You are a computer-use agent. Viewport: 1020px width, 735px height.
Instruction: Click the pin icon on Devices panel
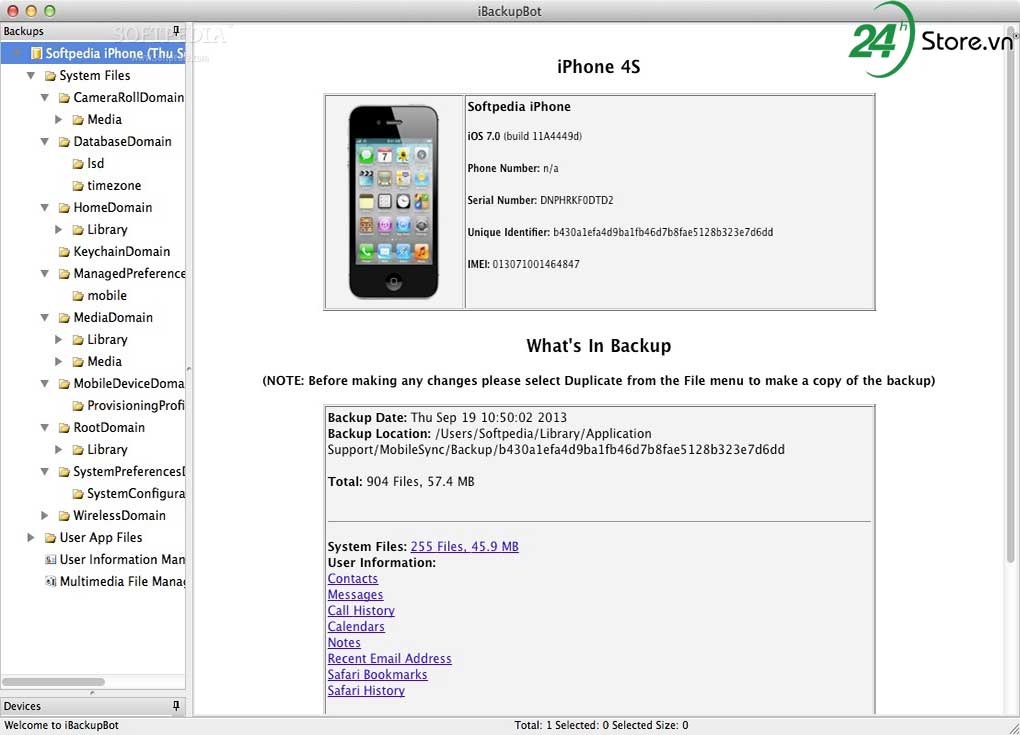[x=177, y=707]
